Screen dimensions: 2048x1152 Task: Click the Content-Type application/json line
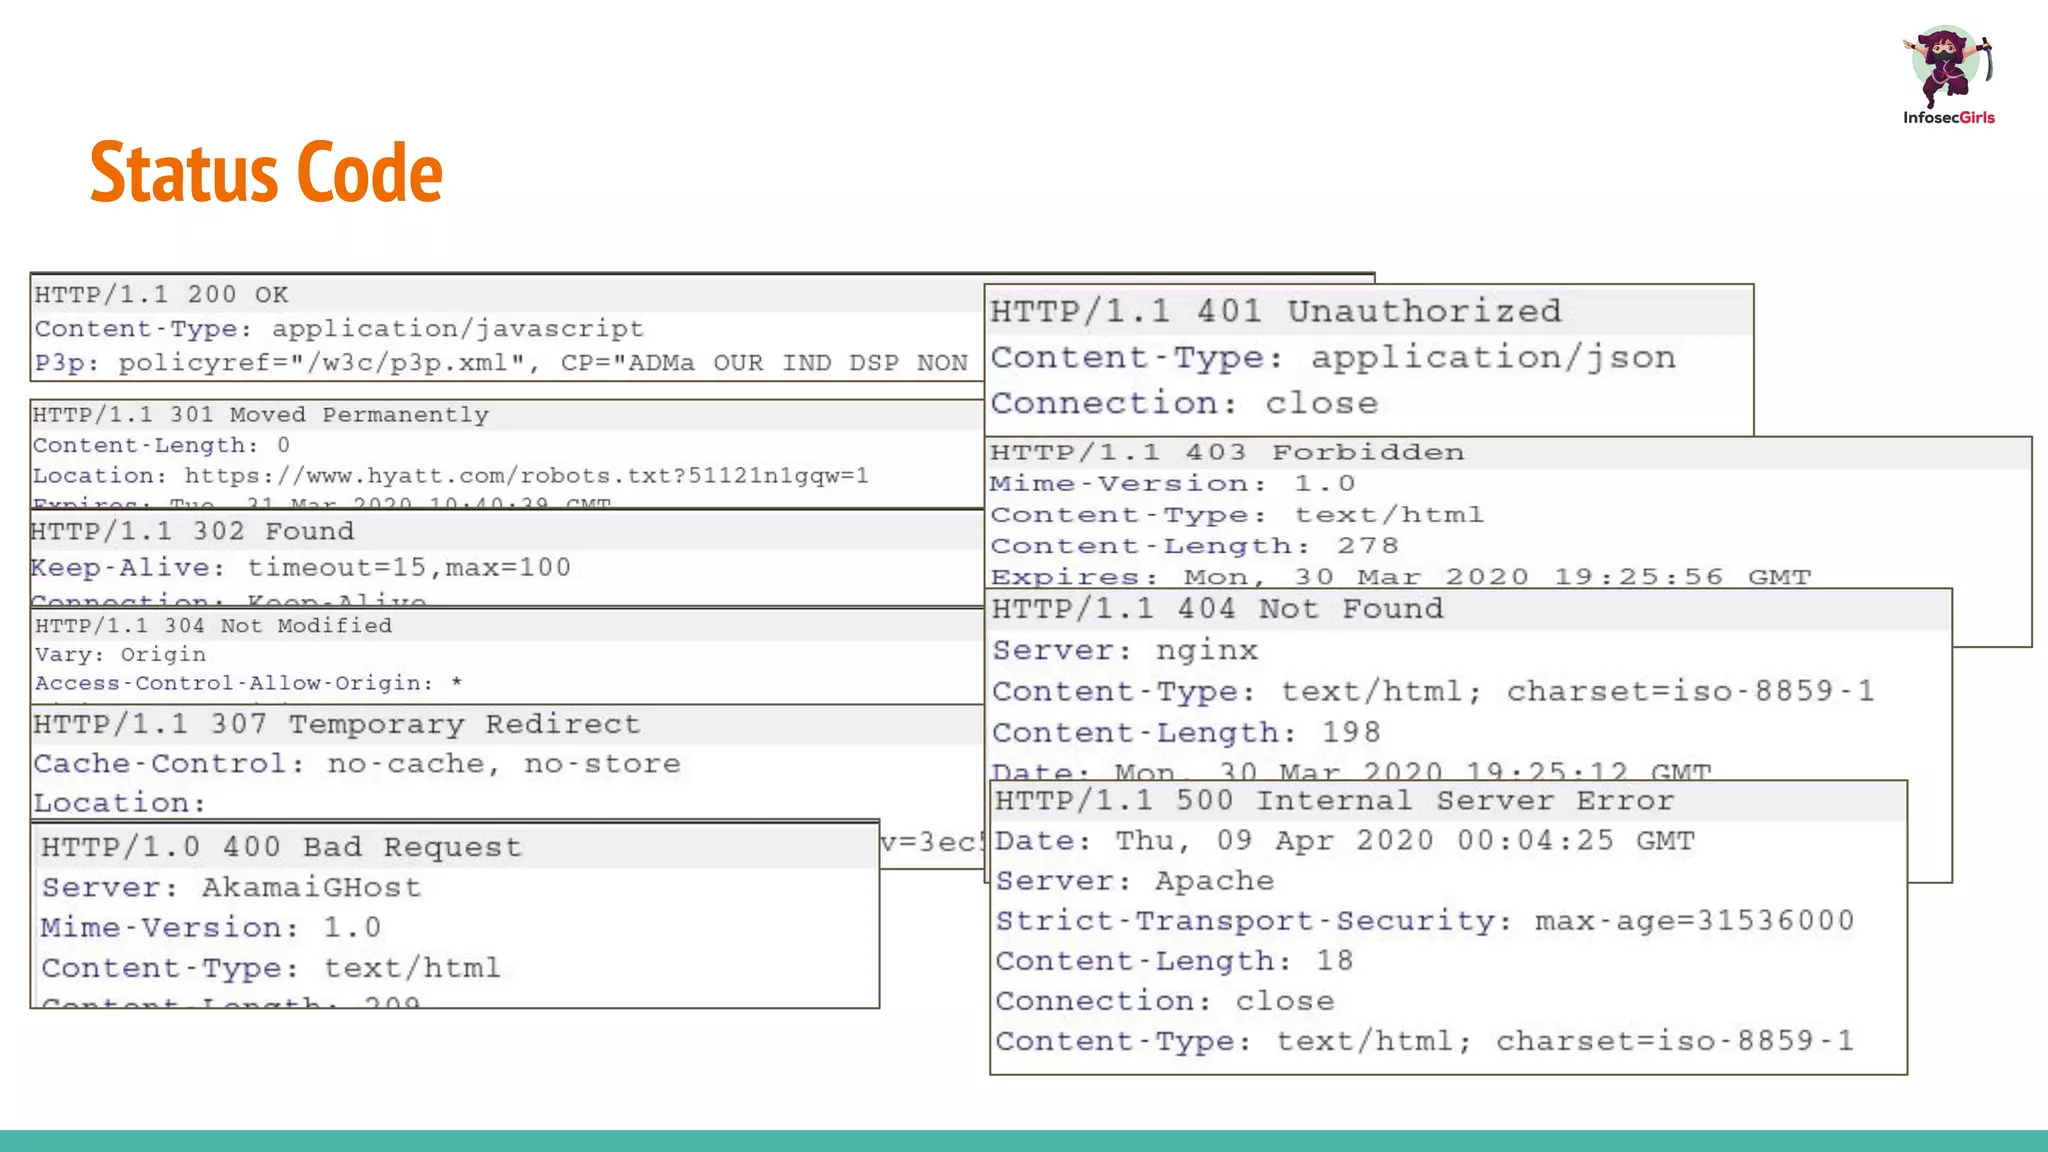tap(1332, 357)
